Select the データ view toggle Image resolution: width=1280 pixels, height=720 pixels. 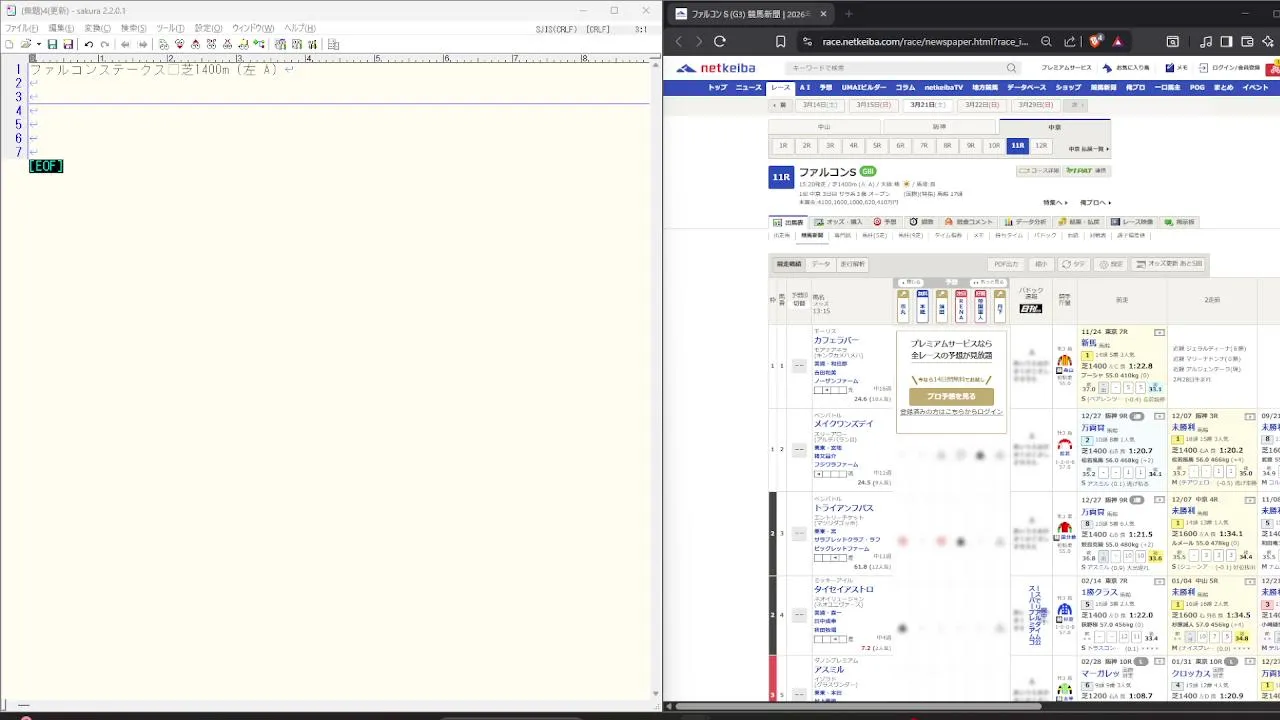coord(821,264)
